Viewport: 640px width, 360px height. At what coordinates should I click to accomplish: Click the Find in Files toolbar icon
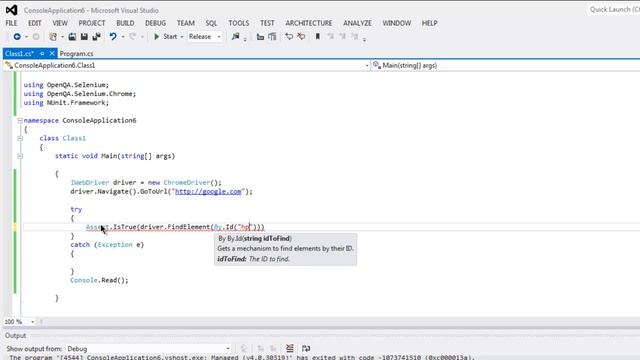[236, 37]
